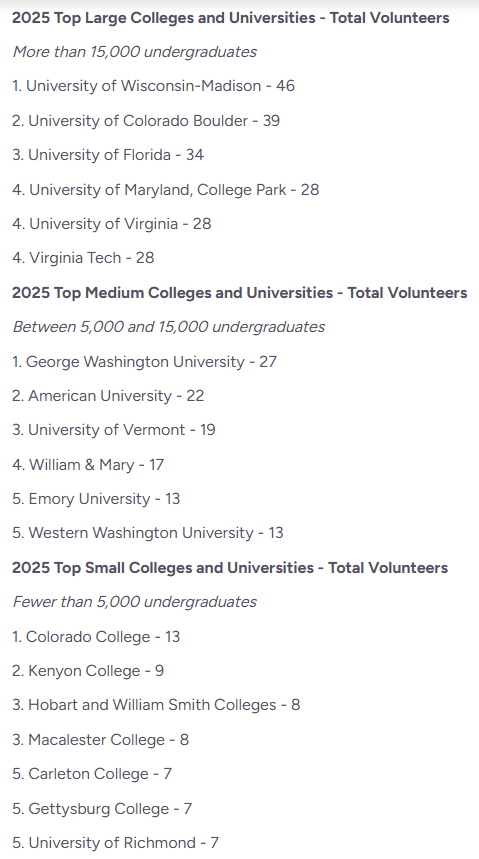The width and height of the screenshot is (479, 859).
Task: Click University of Maryland, College Park
Action: [x=166, y=190]
